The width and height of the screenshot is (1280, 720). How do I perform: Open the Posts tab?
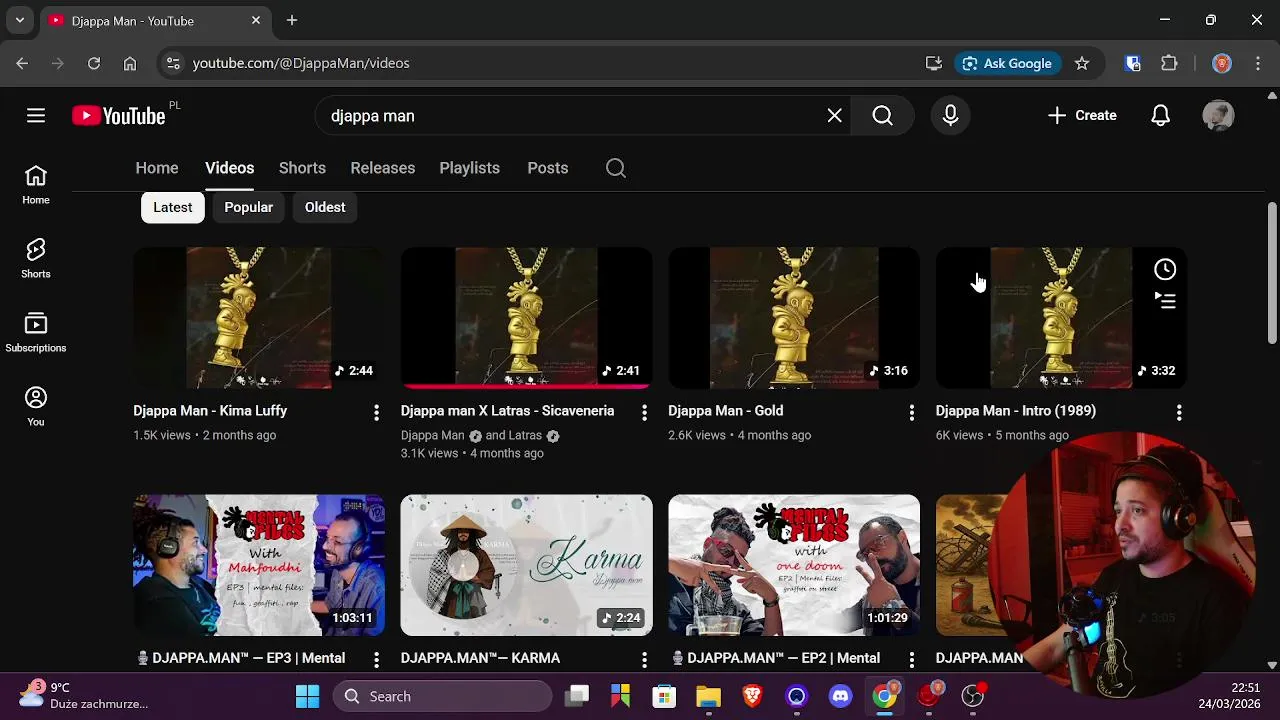[548, 168]
